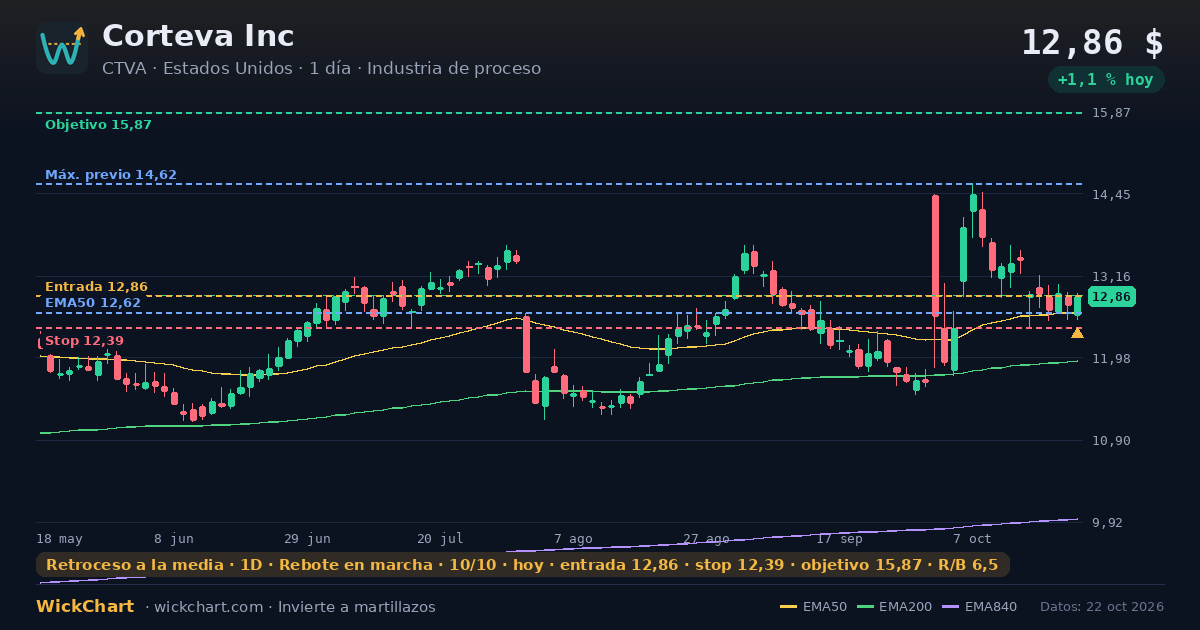Click the 13,16 price axis value

coord(1111,277)
